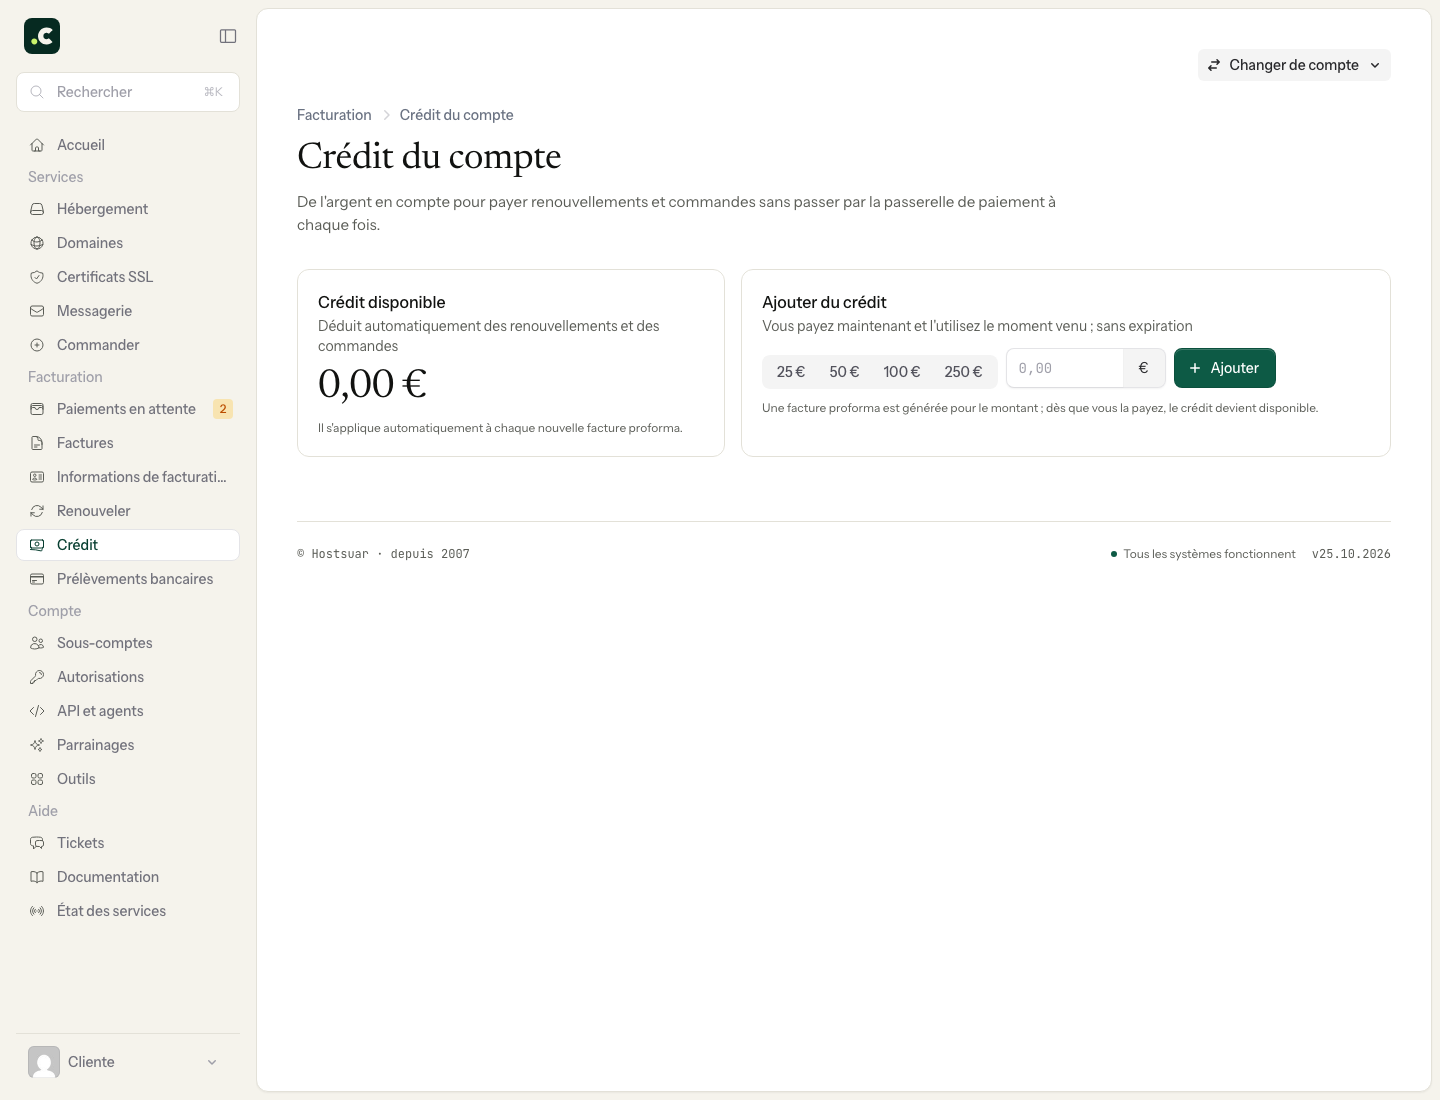Screen dimensions: 1440x1100
Task: Click the Cliente avatar picture
Action: (x=44, y=1062)
